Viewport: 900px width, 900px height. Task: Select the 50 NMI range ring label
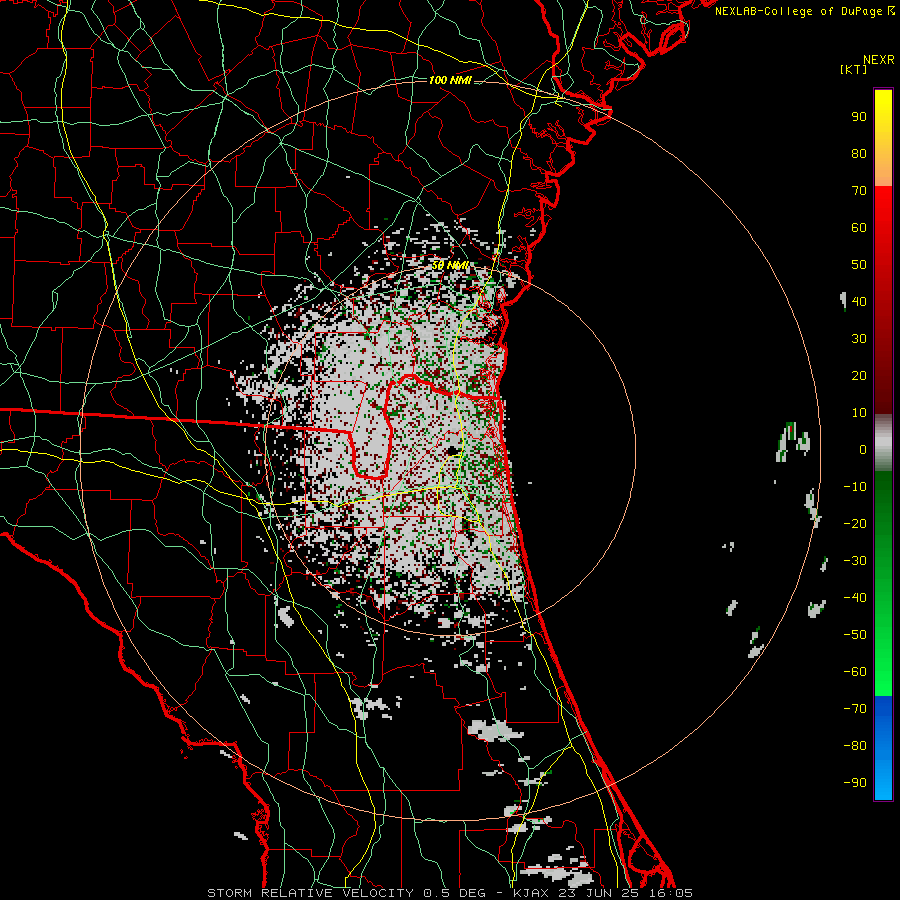(x=450, y=265)
